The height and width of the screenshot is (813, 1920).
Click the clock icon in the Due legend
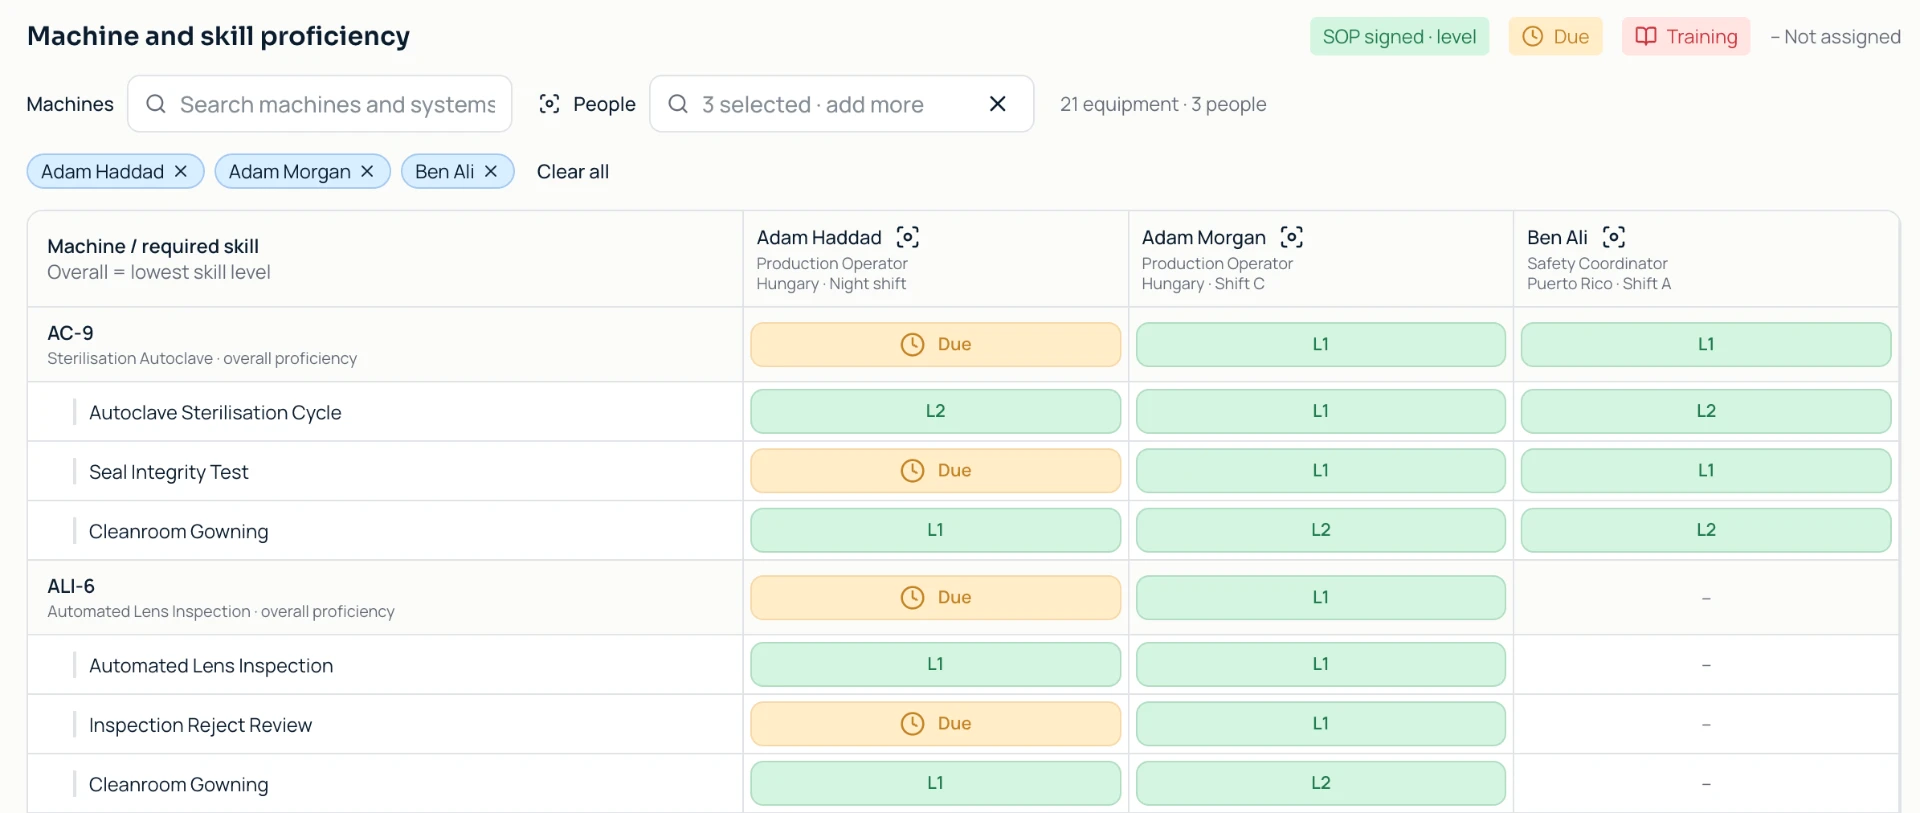pos(1532,37)
